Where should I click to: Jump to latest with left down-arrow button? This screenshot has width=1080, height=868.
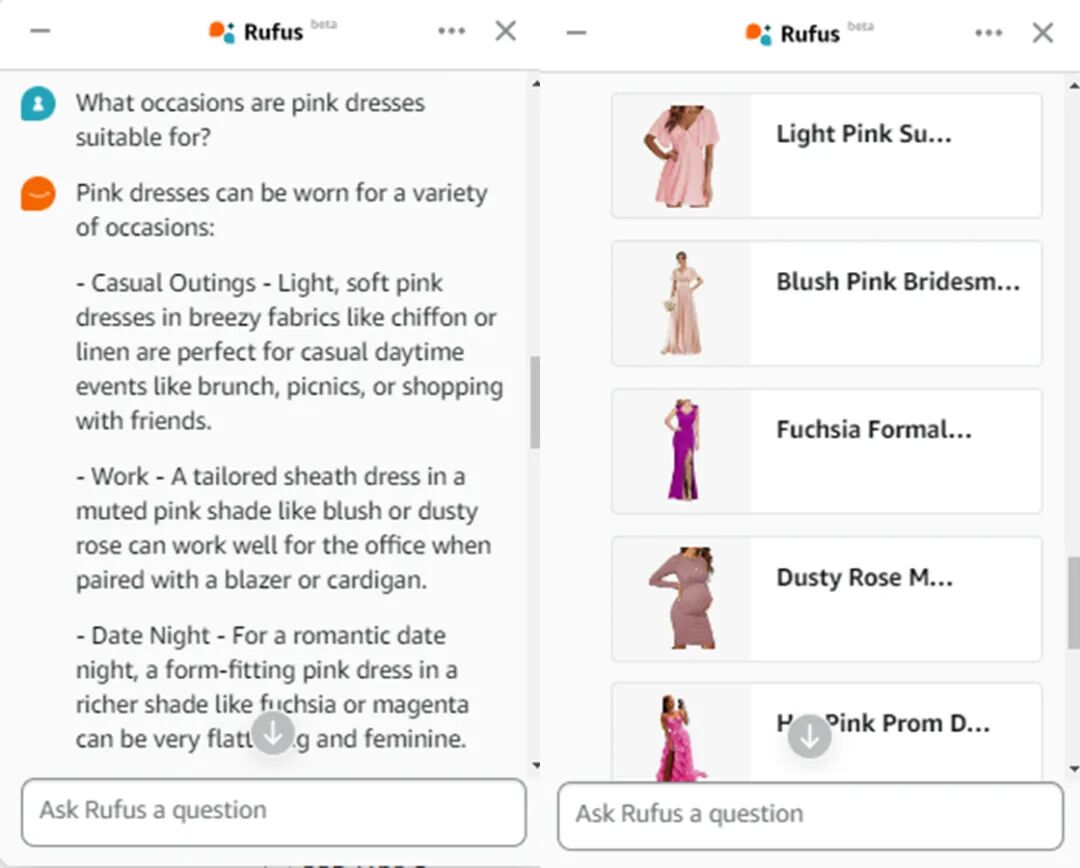click(x=273, y=733)
